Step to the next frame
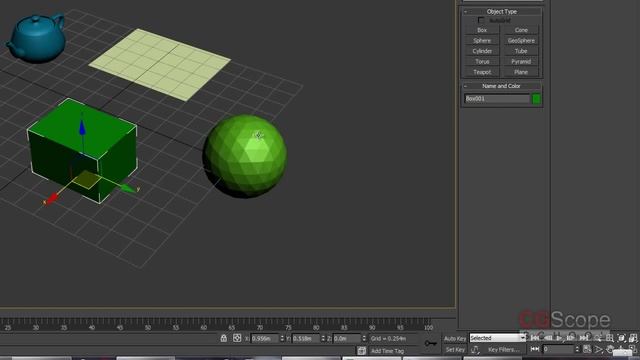 571,338
